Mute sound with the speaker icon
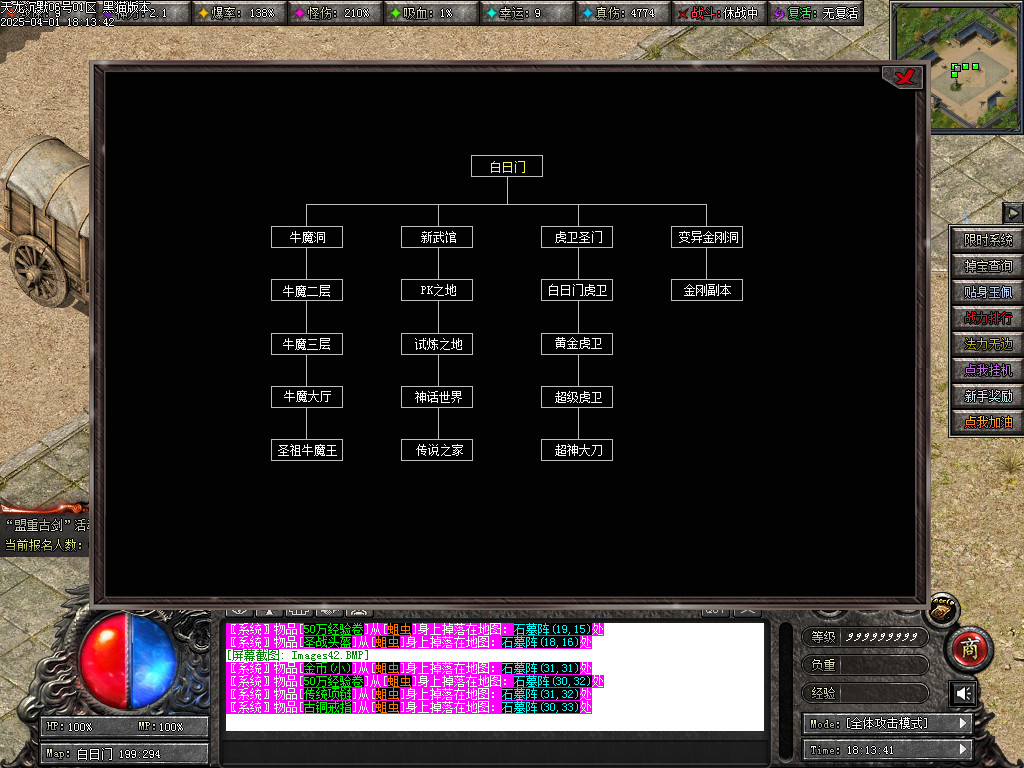The height and width of the screenshot is (768, 1024). 963,693
